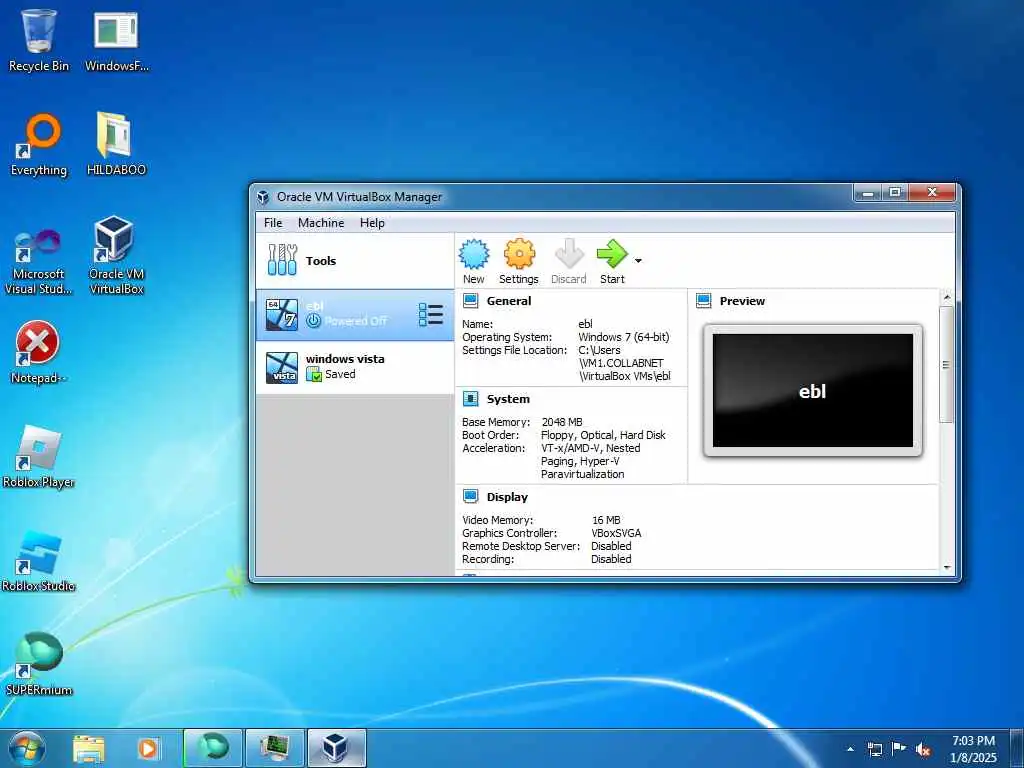1024x768 pixels.
Task: Click the System section header
Action: 508,399
